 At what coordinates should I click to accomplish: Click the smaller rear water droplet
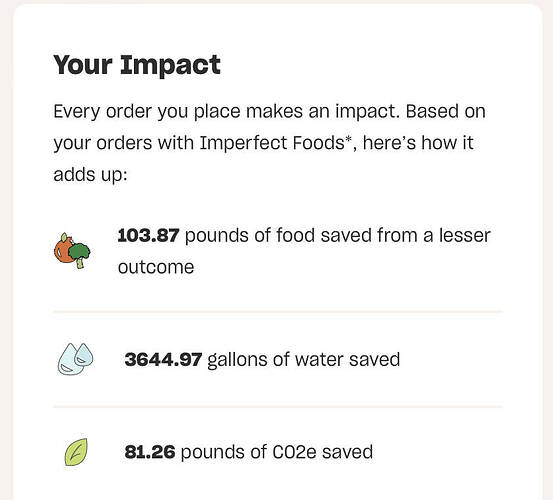(x=85, y=354)
